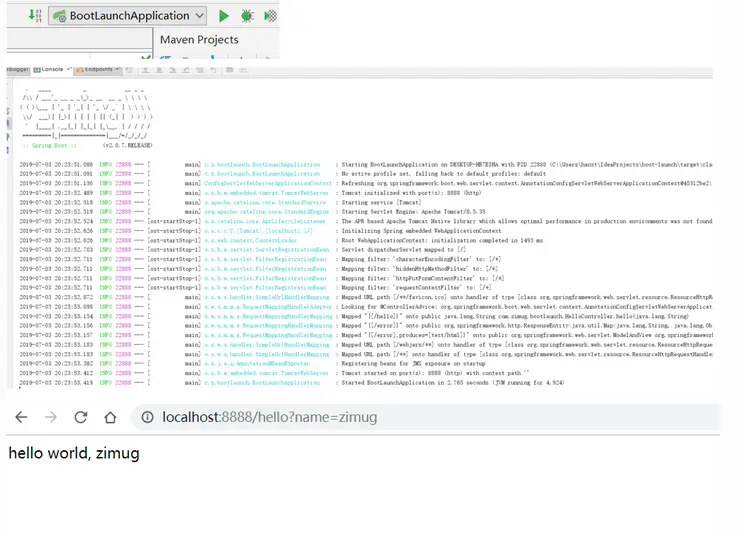The image size is (743, 536).
Task: Select log line 'Tomcat initialized with port(s): 8888'
Action: tap(250, 193)
